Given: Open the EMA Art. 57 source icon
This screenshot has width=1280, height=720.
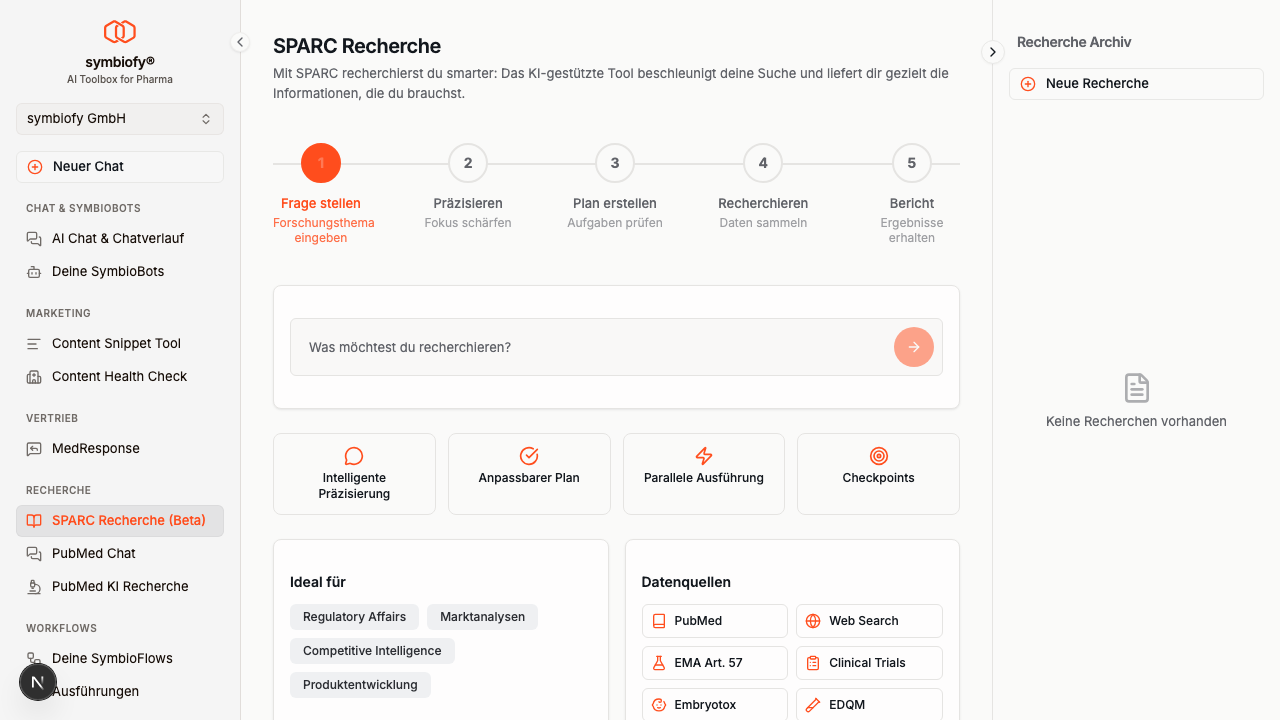Looking at the screenshot, I should click(659, 662).
